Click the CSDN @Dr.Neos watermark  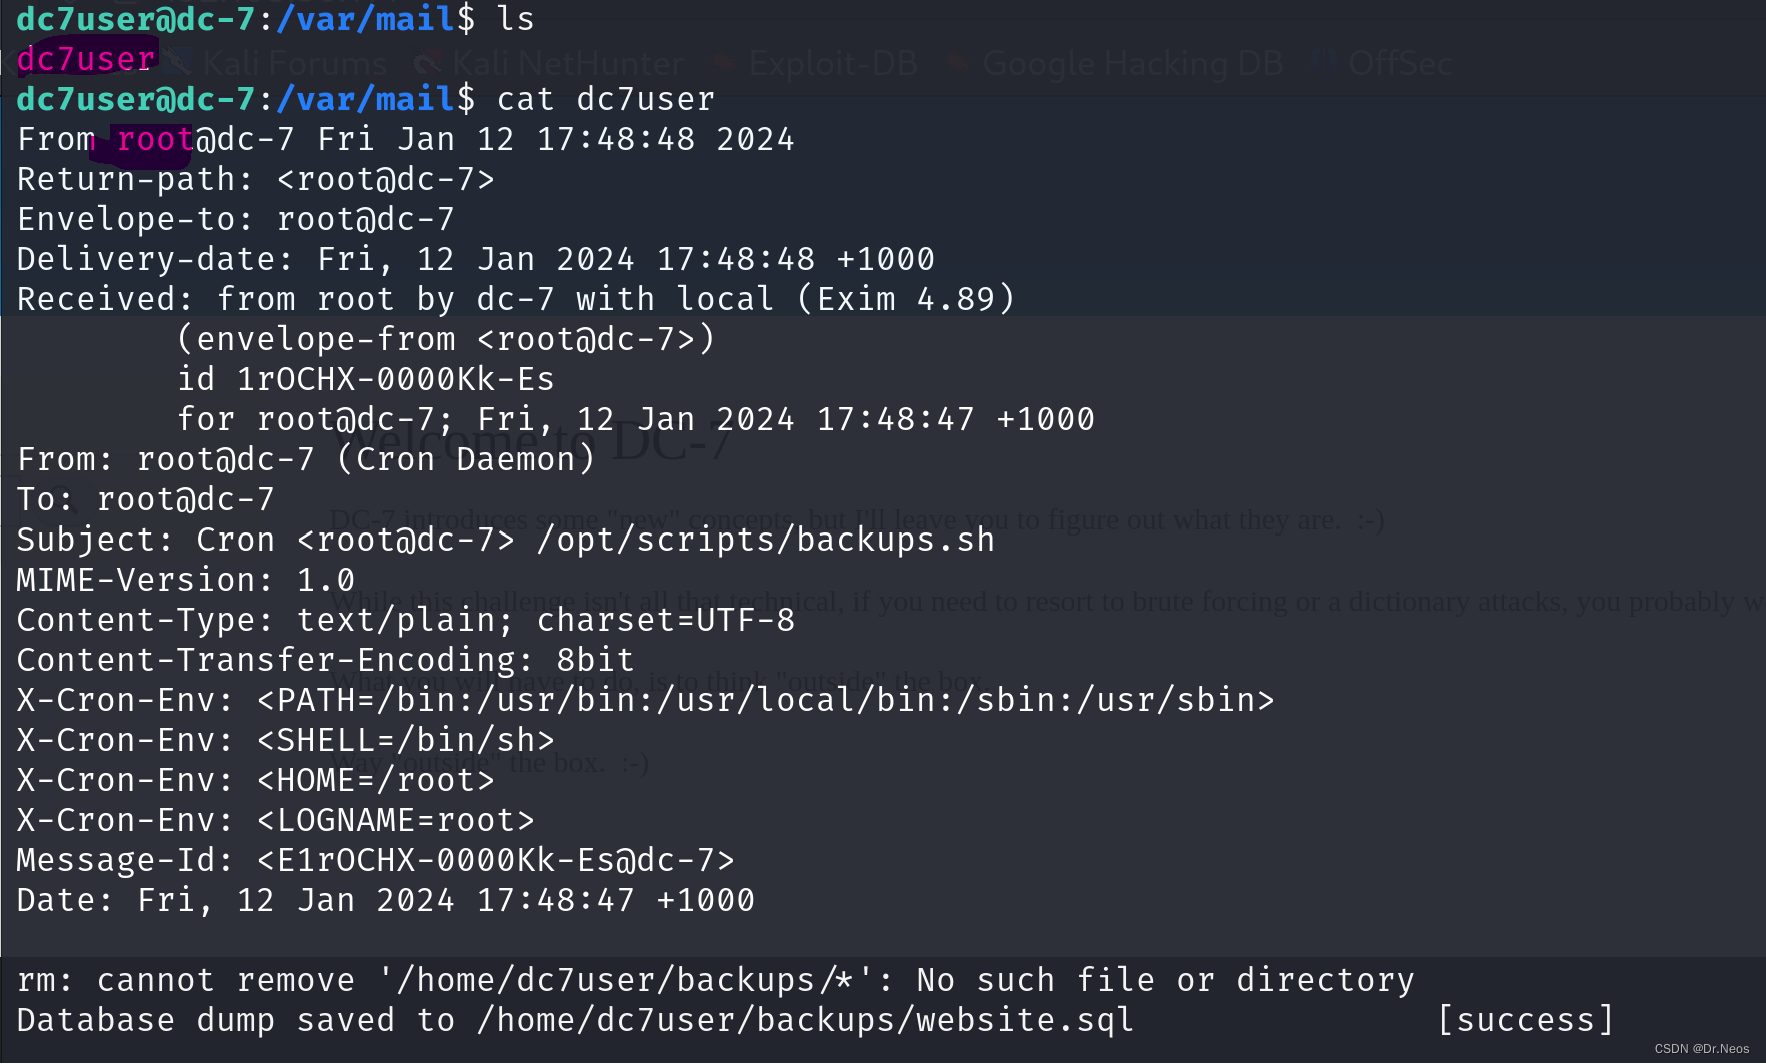coord(1702,1049)
